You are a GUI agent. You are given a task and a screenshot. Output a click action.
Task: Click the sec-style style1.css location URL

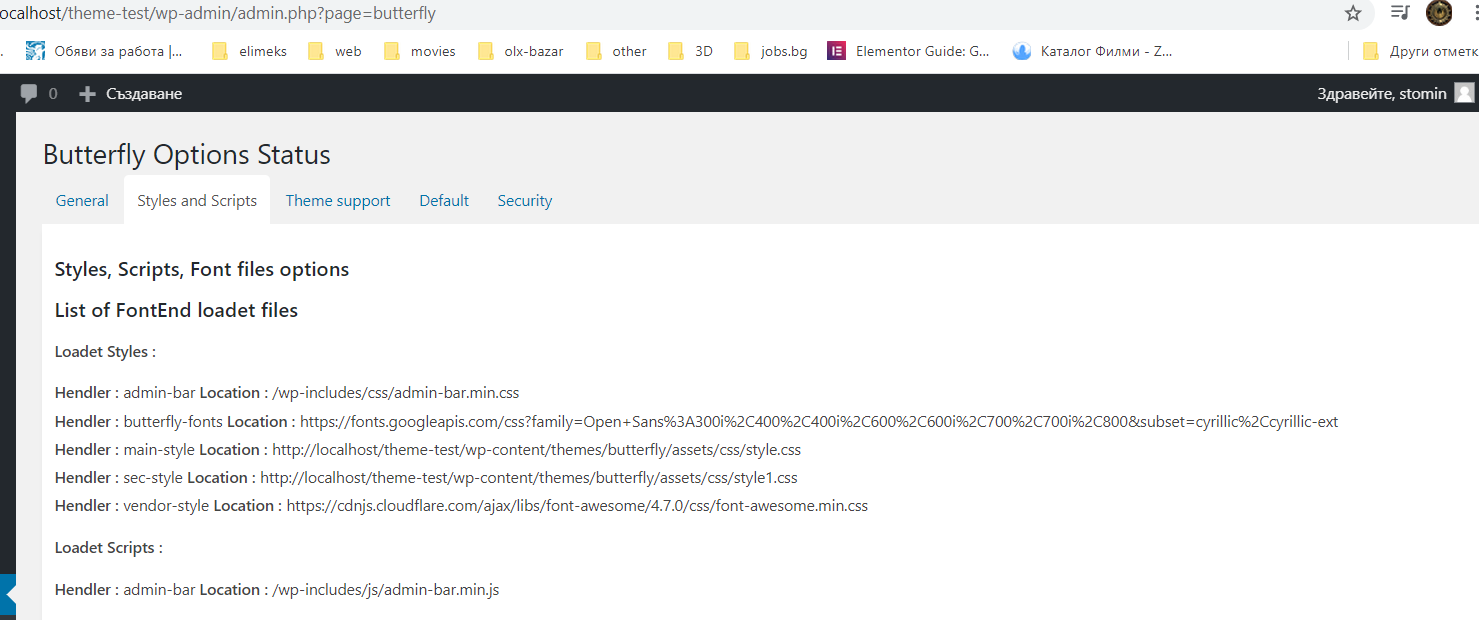pyautogui.click(x=529, y=478)
